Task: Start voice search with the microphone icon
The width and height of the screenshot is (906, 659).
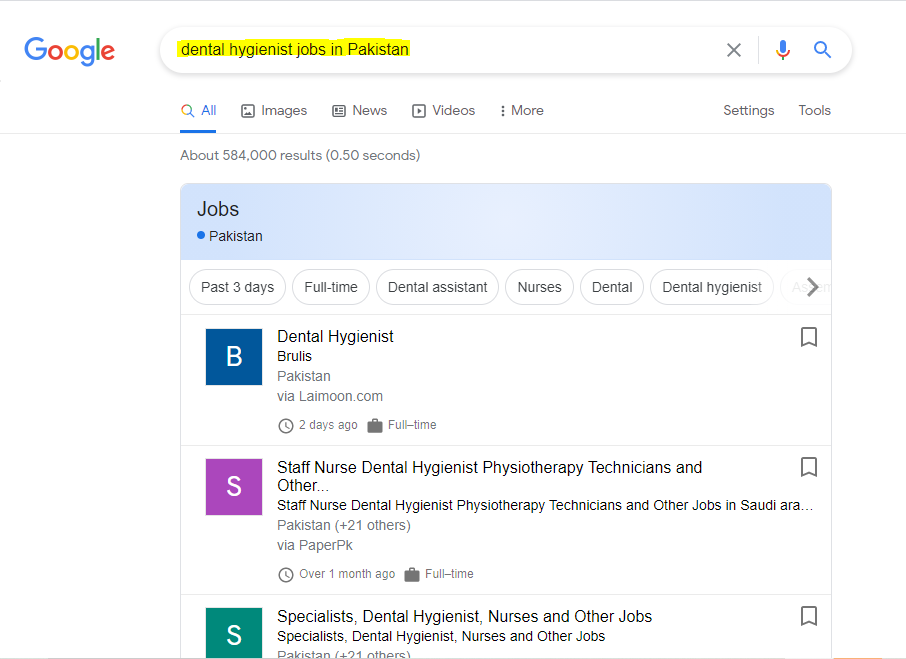Action: pyautogui.click(x=783, y=50)
